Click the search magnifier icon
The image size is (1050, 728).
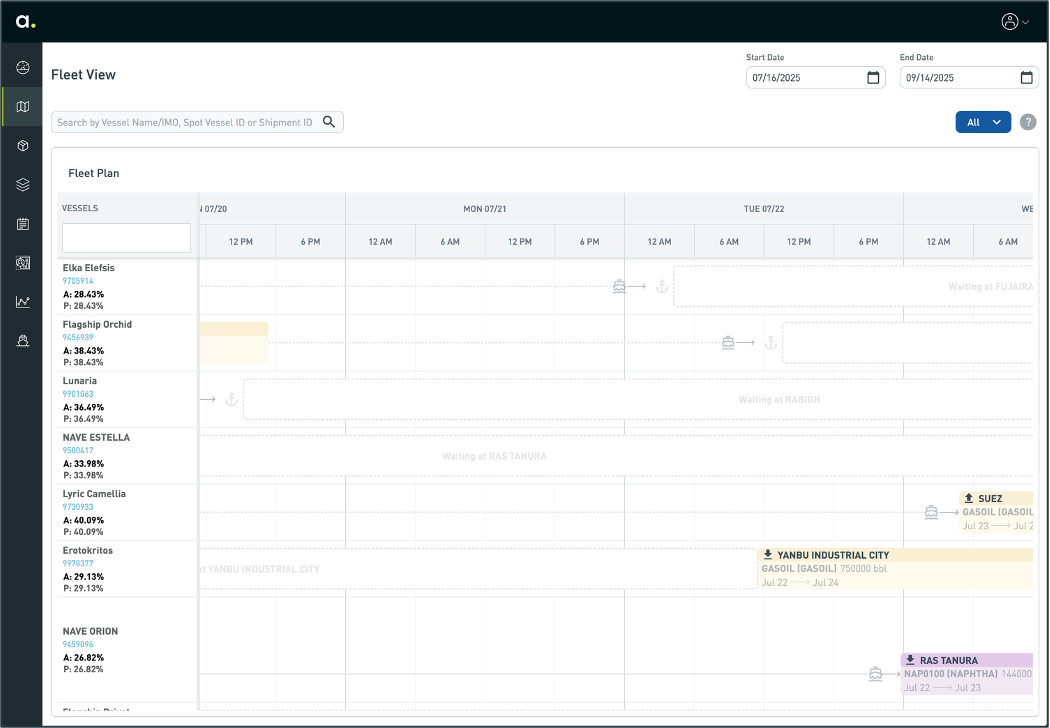329,122
